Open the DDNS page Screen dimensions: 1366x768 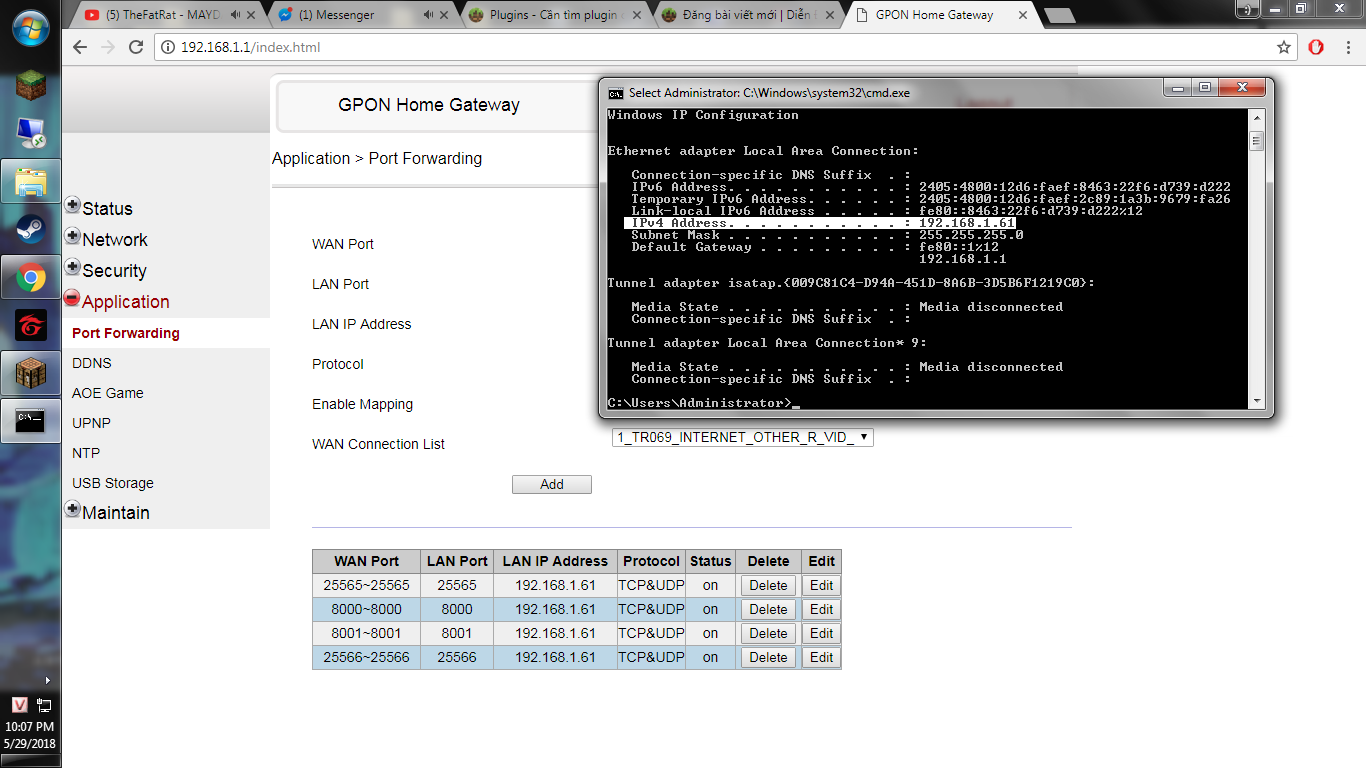[x=92, y=363]
